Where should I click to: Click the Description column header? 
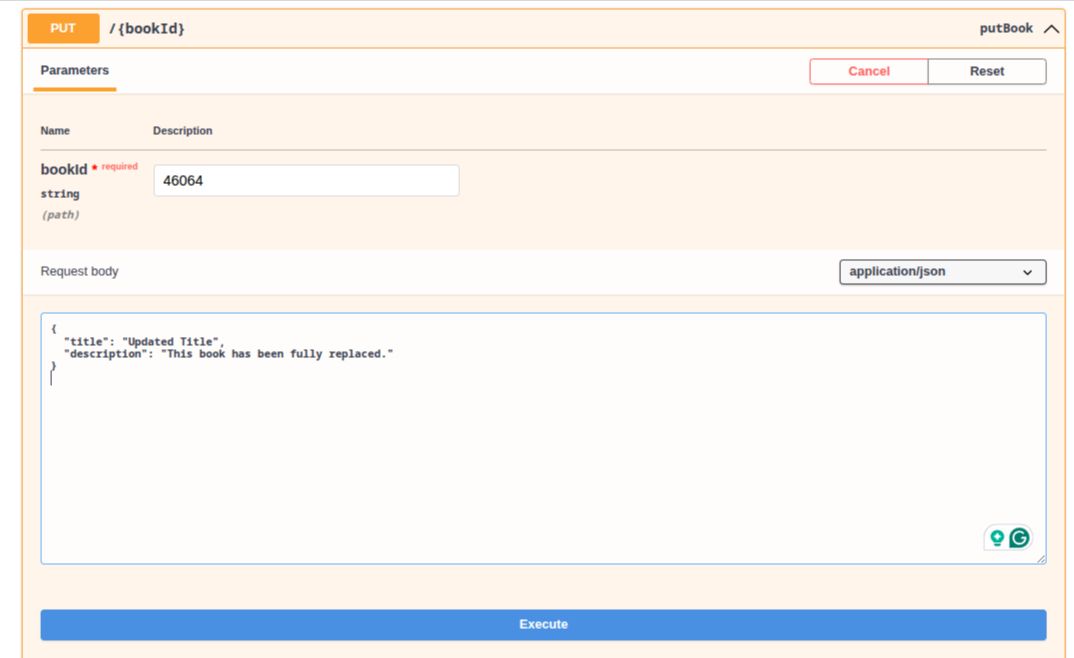pos(182,131)
